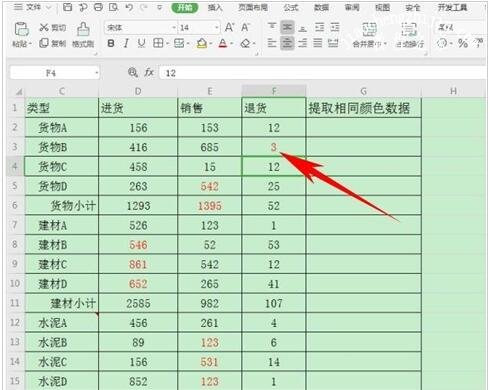
Task: Expand the quick access toolbar customize arrow
Action: (x=160, y=7)
